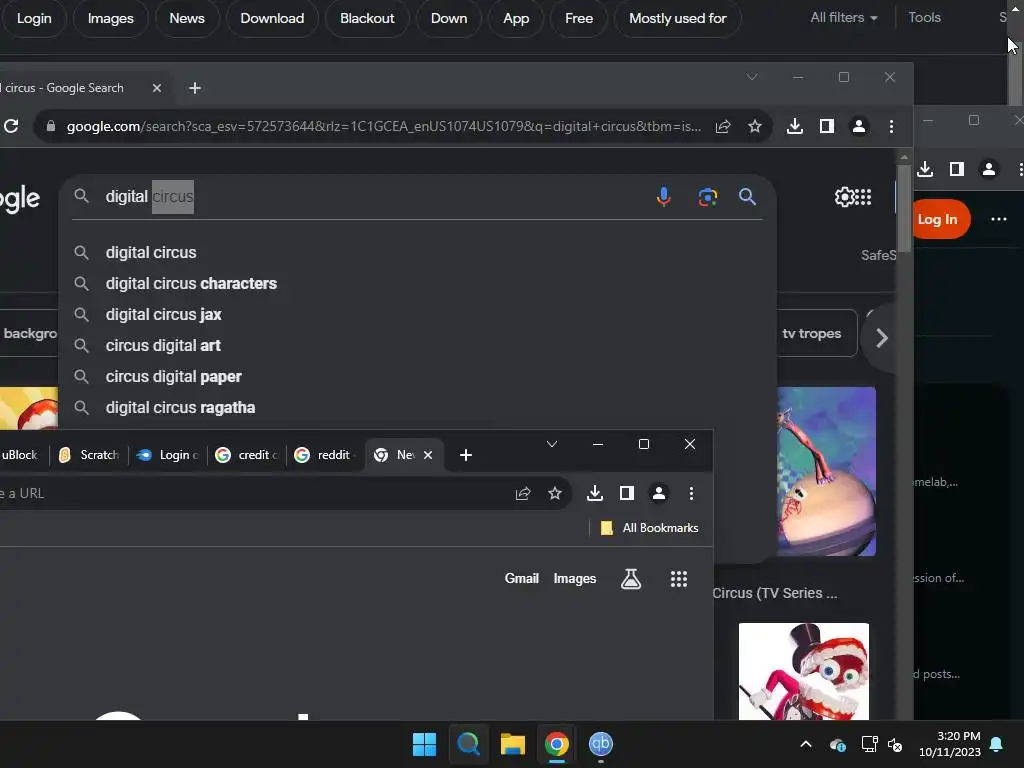Select suggestion 'digital circus jax'
The width and height of the screenshot is (1024, 768).
coord(417,314)
